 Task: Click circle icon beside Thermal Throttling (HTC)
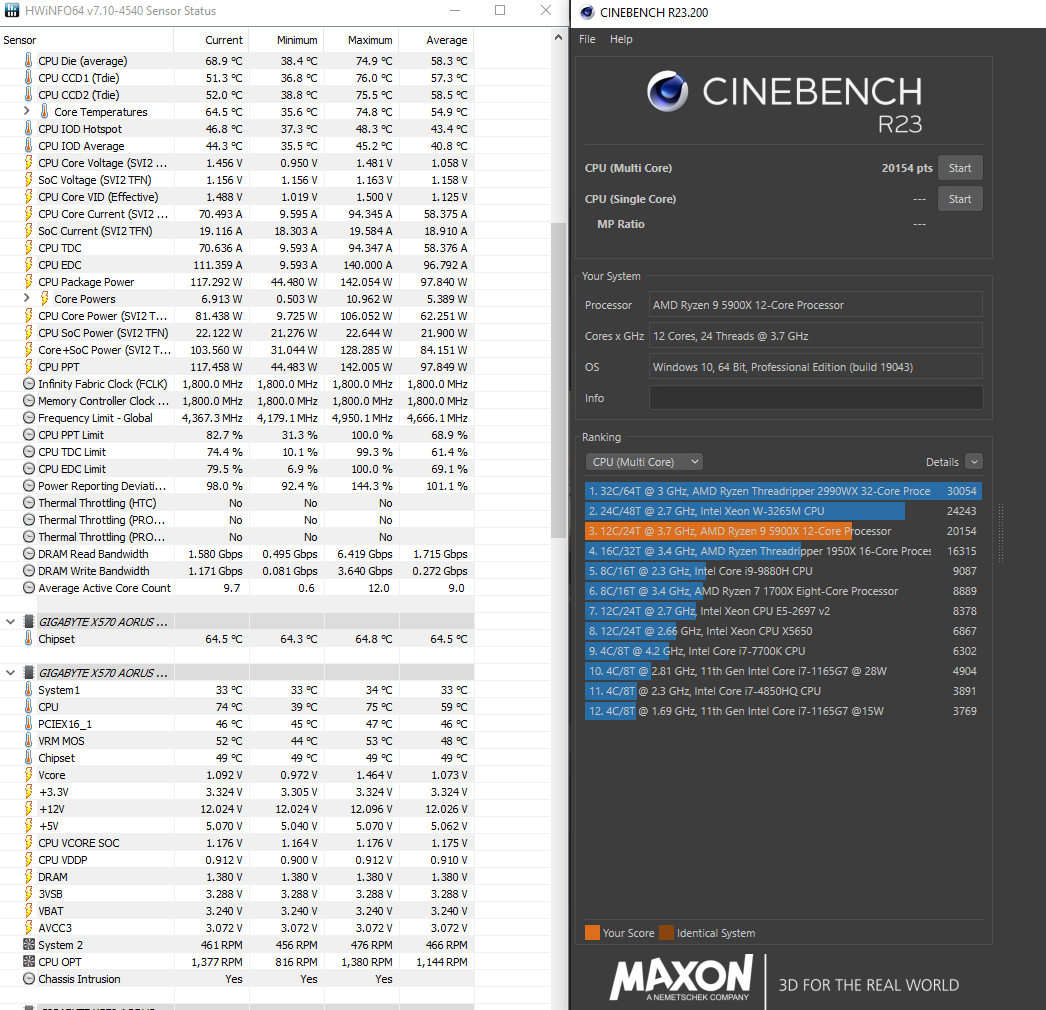(x=29, y=503)
